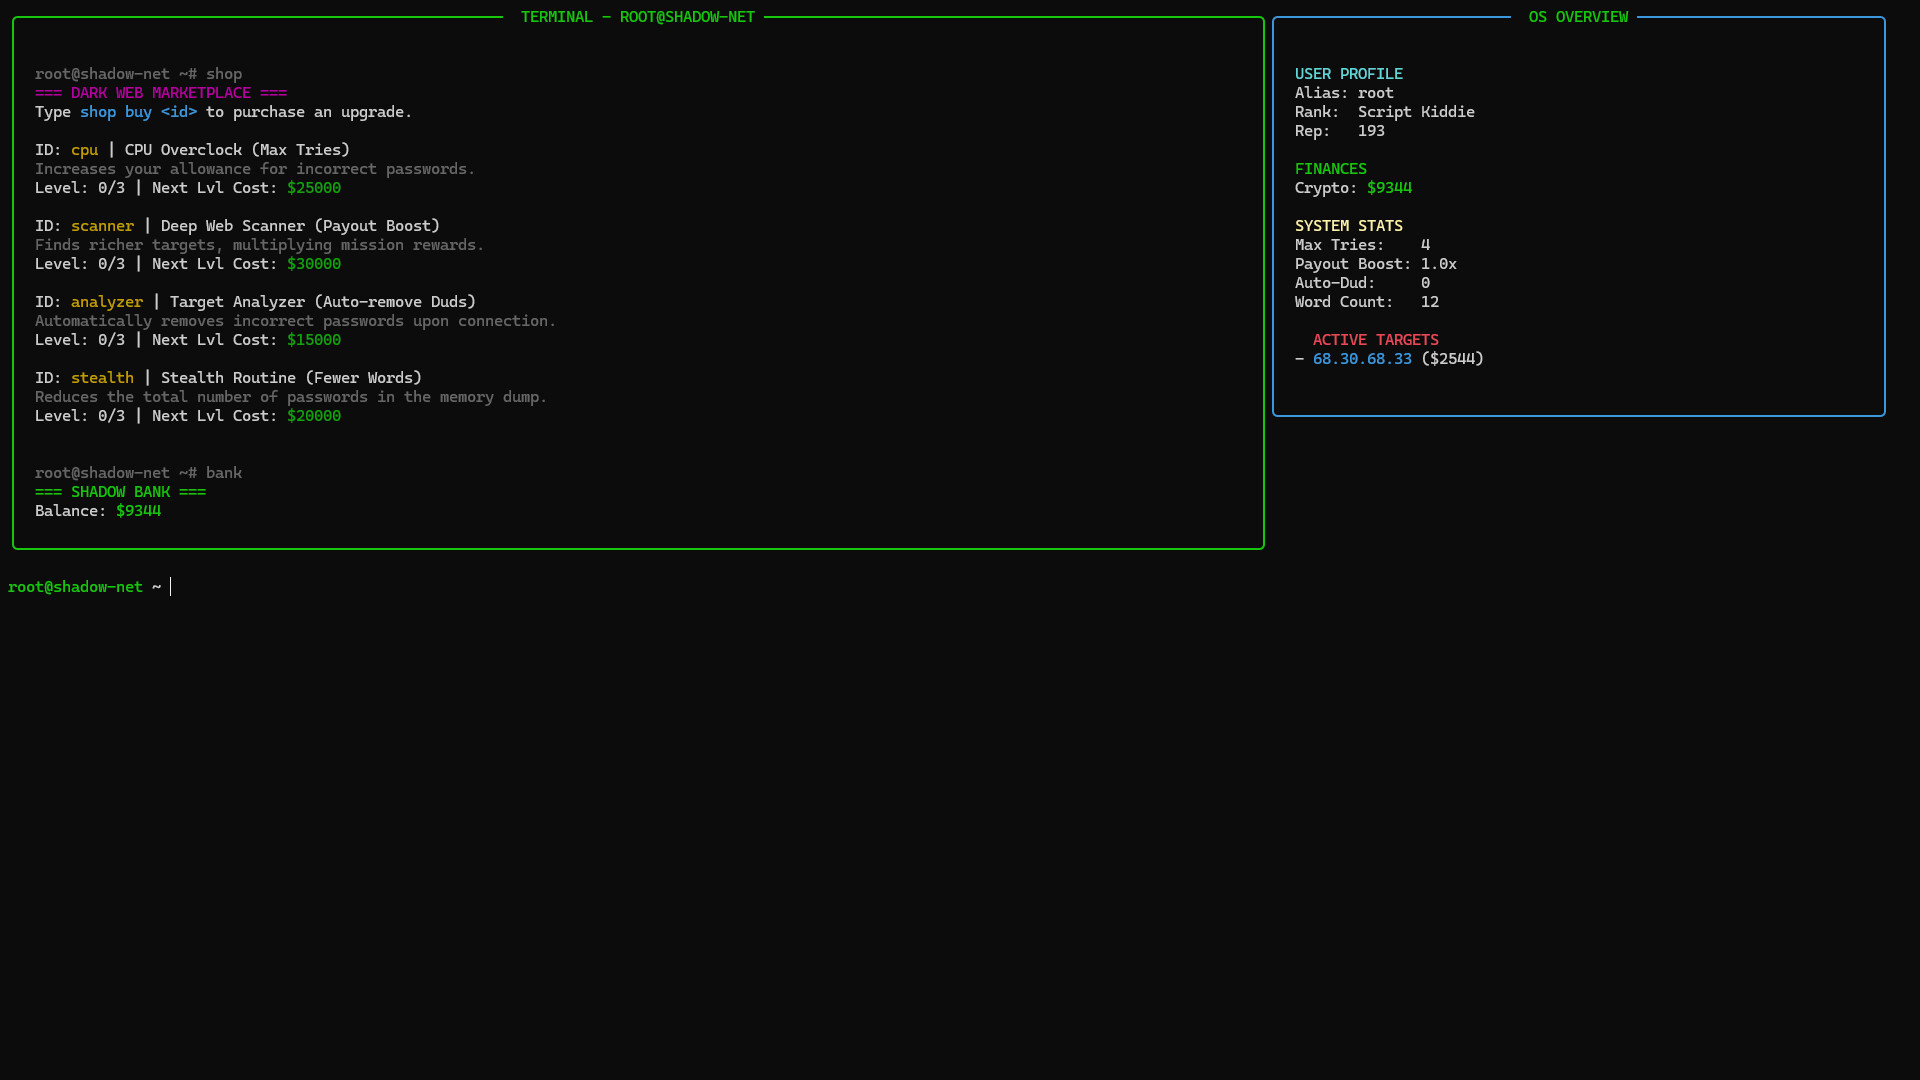Select the cpu upgrade ID in the shop
1920x1080 pixels.
84,149
